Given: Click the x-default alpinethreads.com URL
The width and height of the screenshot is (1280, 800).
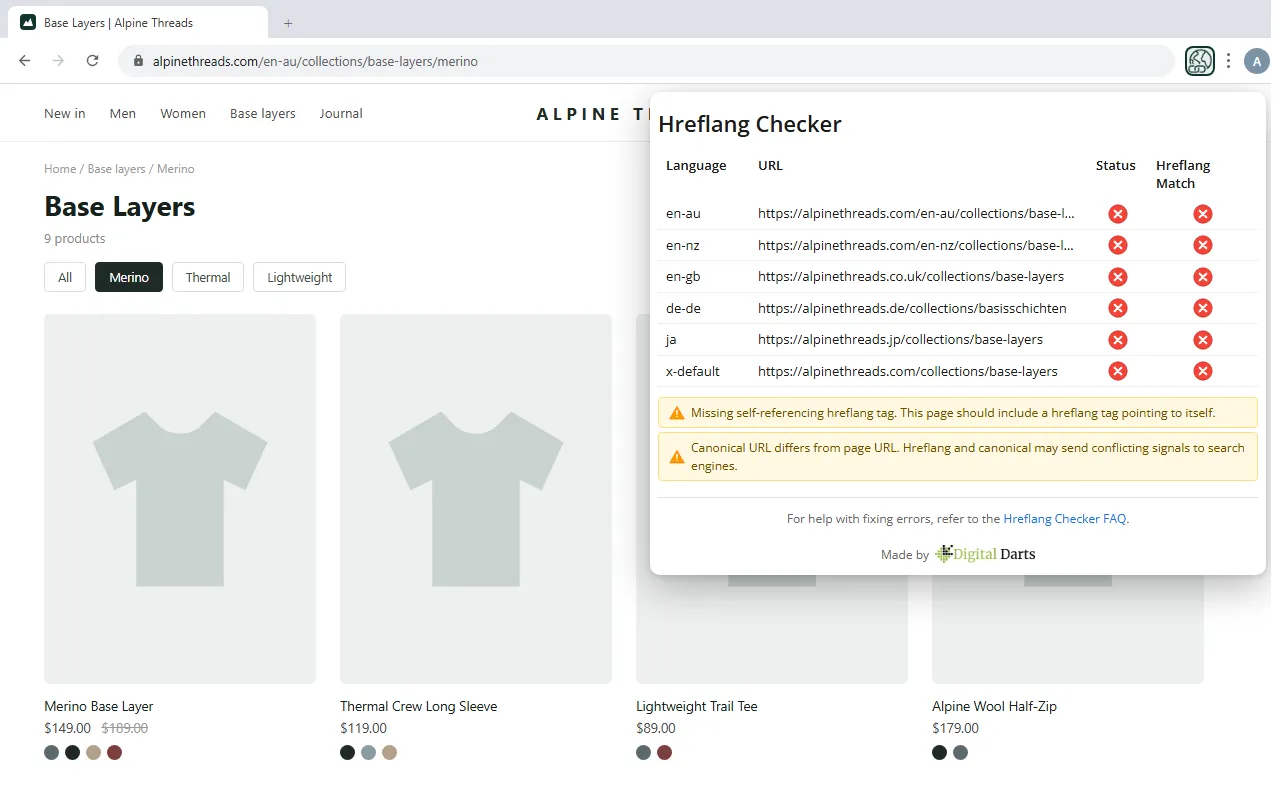Looking at the screenshot, I should coord(908,371).
